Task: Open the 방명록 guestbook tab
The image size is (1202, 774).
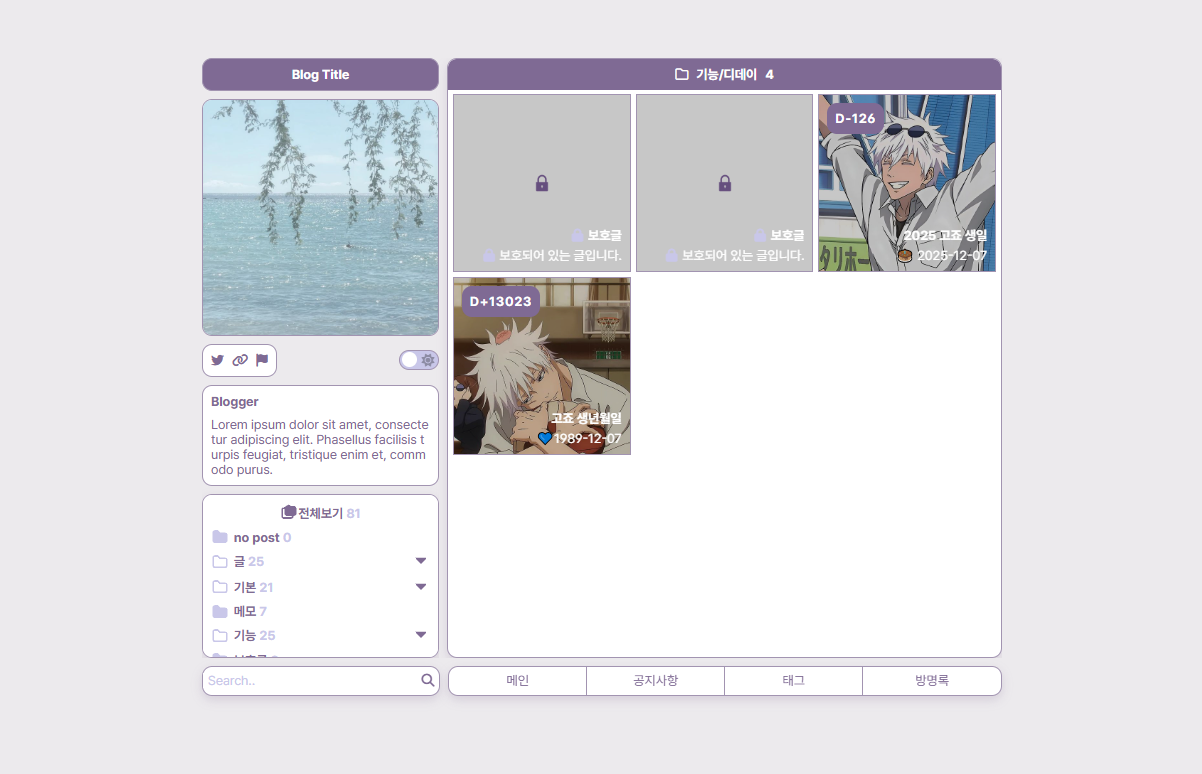Action: pos(931,681)
